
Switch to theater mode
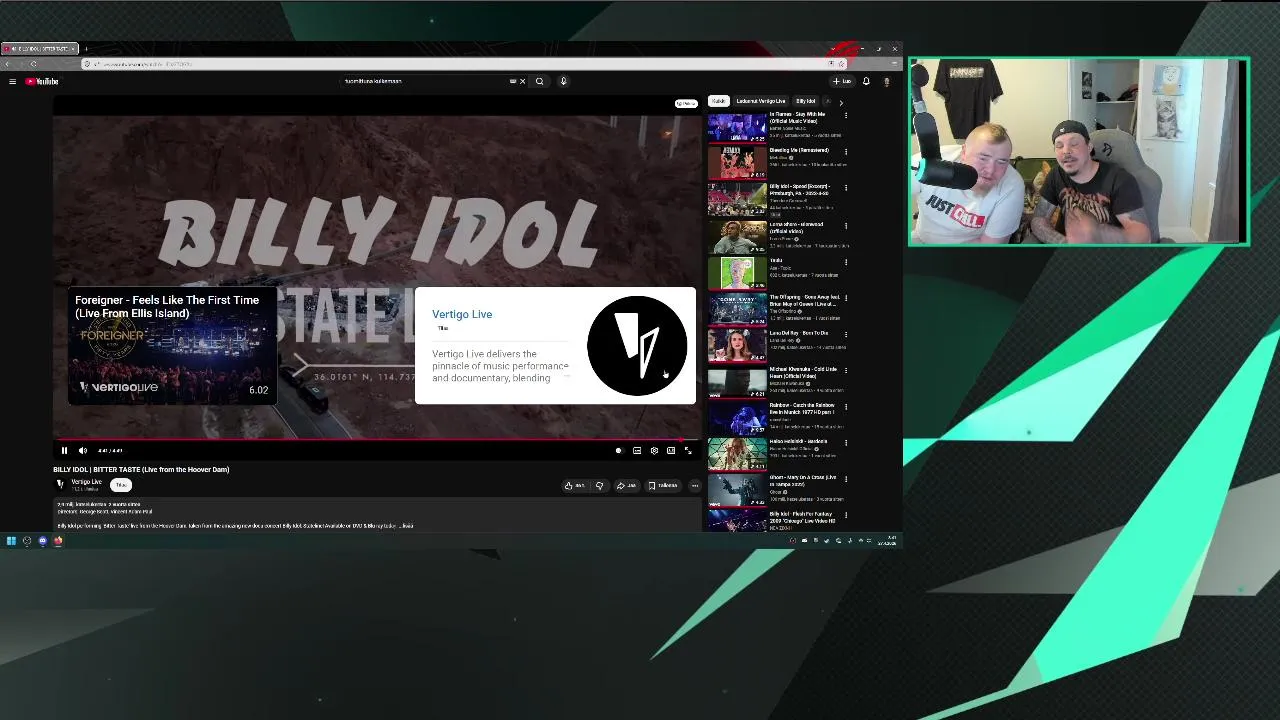[x=671, y=450]
